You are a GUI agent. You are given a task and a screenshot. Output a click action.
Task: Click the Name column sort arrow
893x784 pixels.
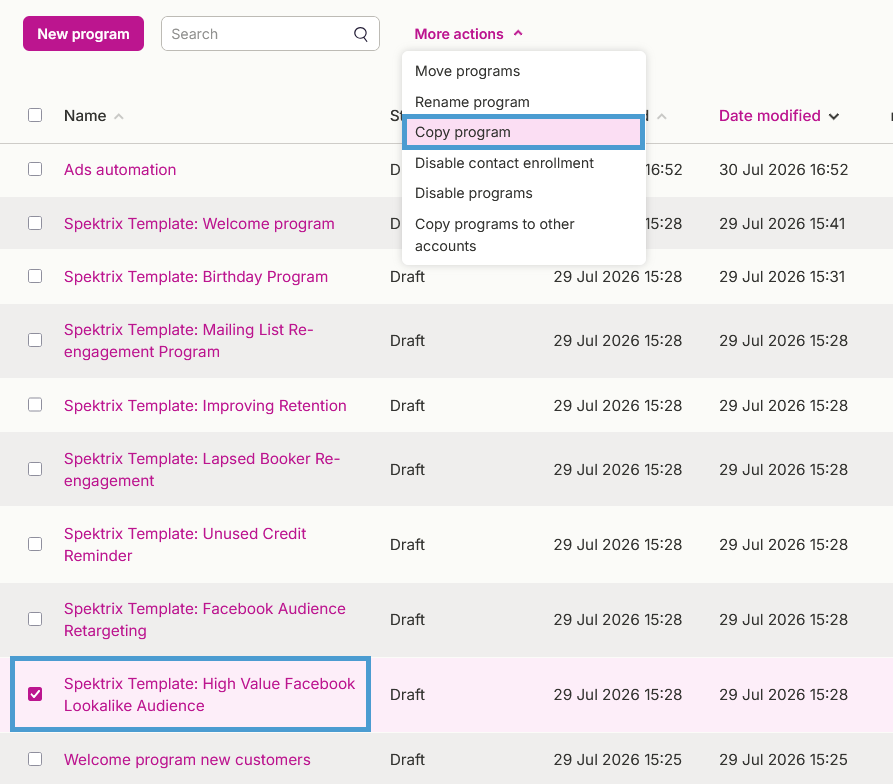coord(118,116)
